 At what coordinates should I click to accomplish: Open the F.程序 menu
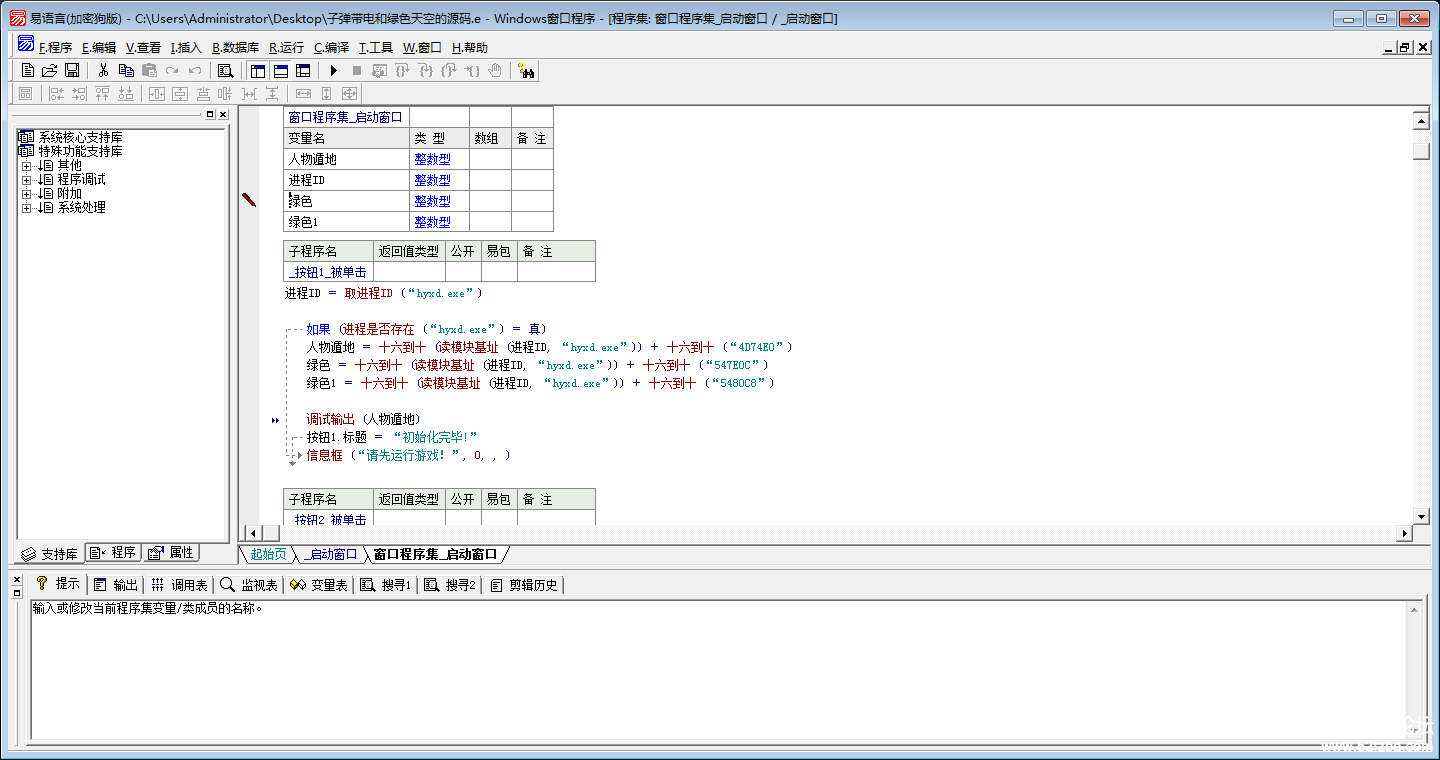coord(55,47)
